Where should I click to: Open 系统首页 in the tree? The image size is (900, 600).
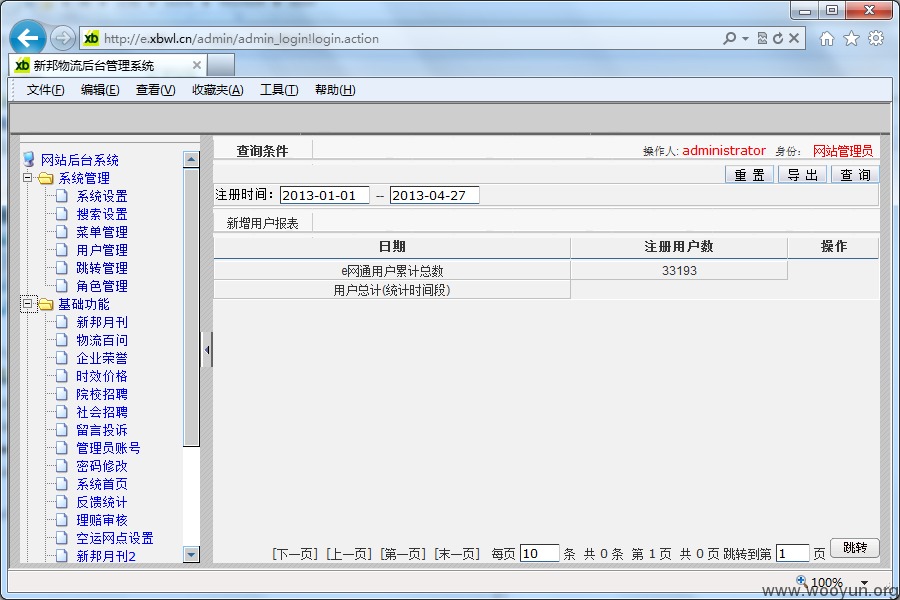[x=102, y=484]
